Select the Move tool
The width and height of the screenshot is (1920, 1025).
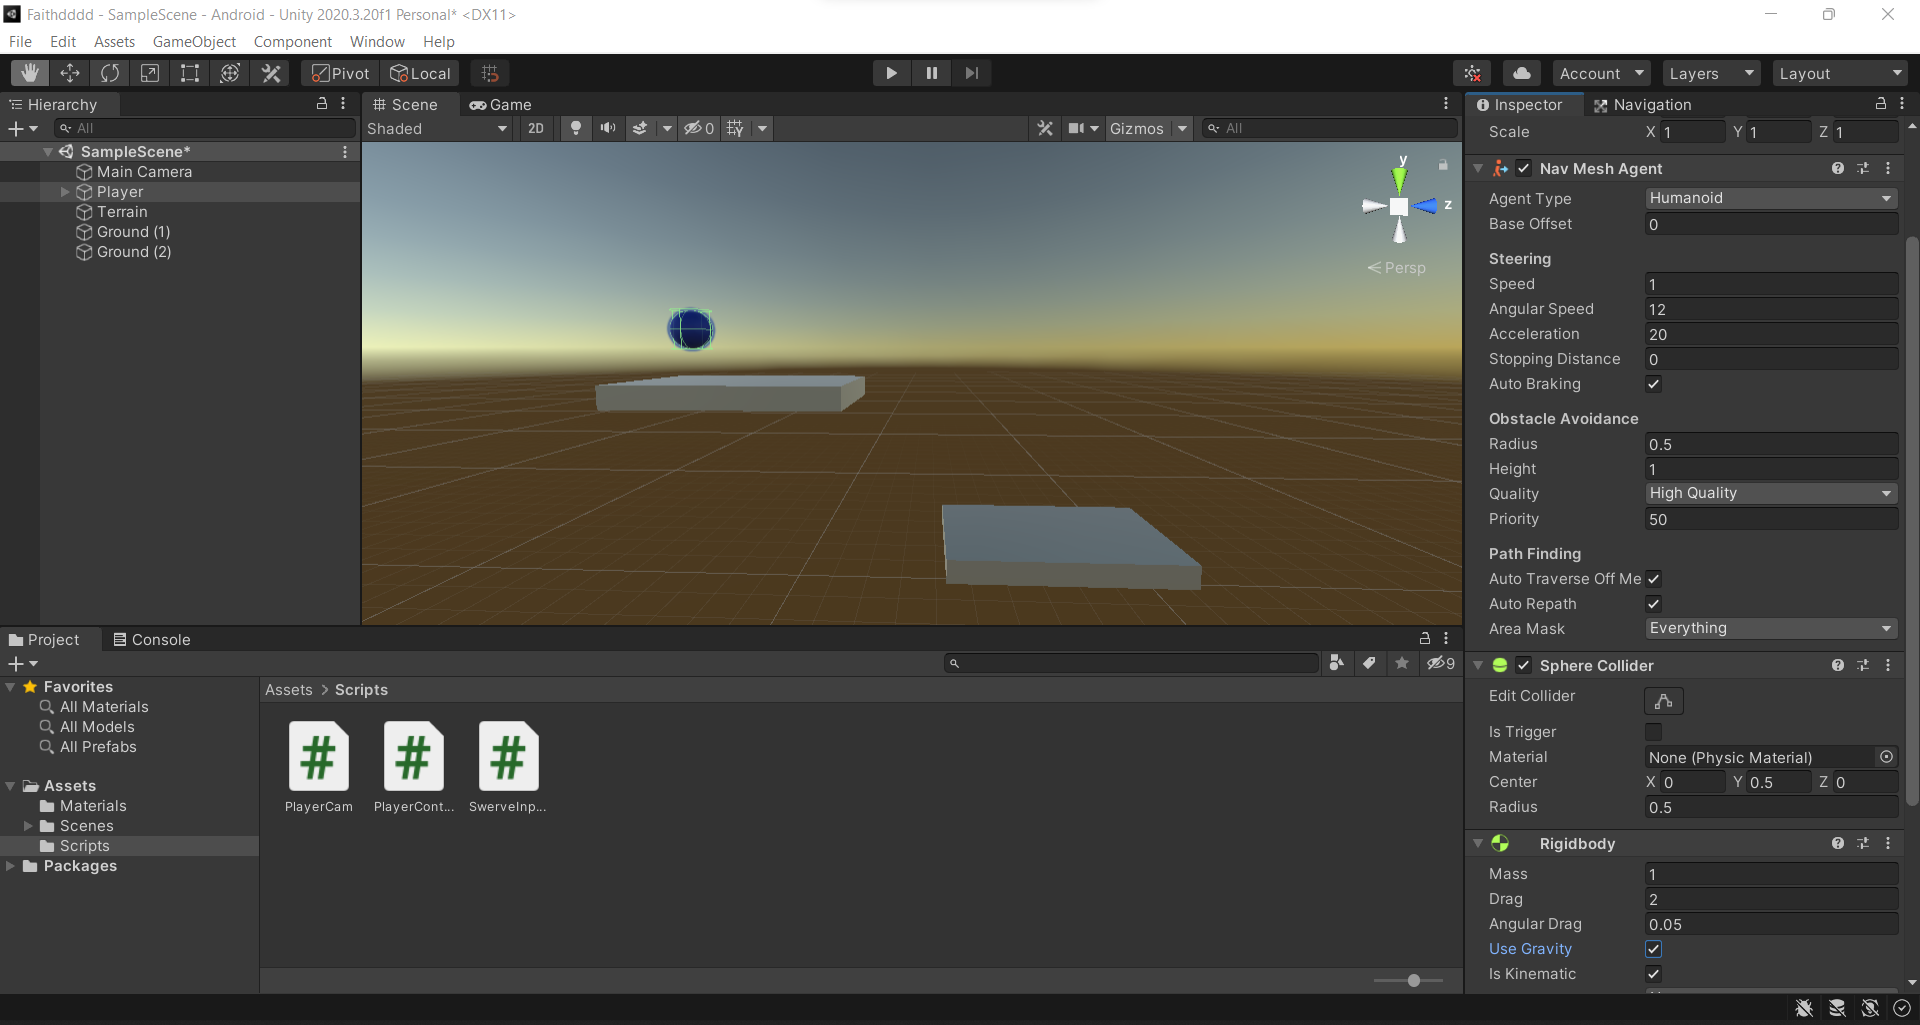click(70, 73)
